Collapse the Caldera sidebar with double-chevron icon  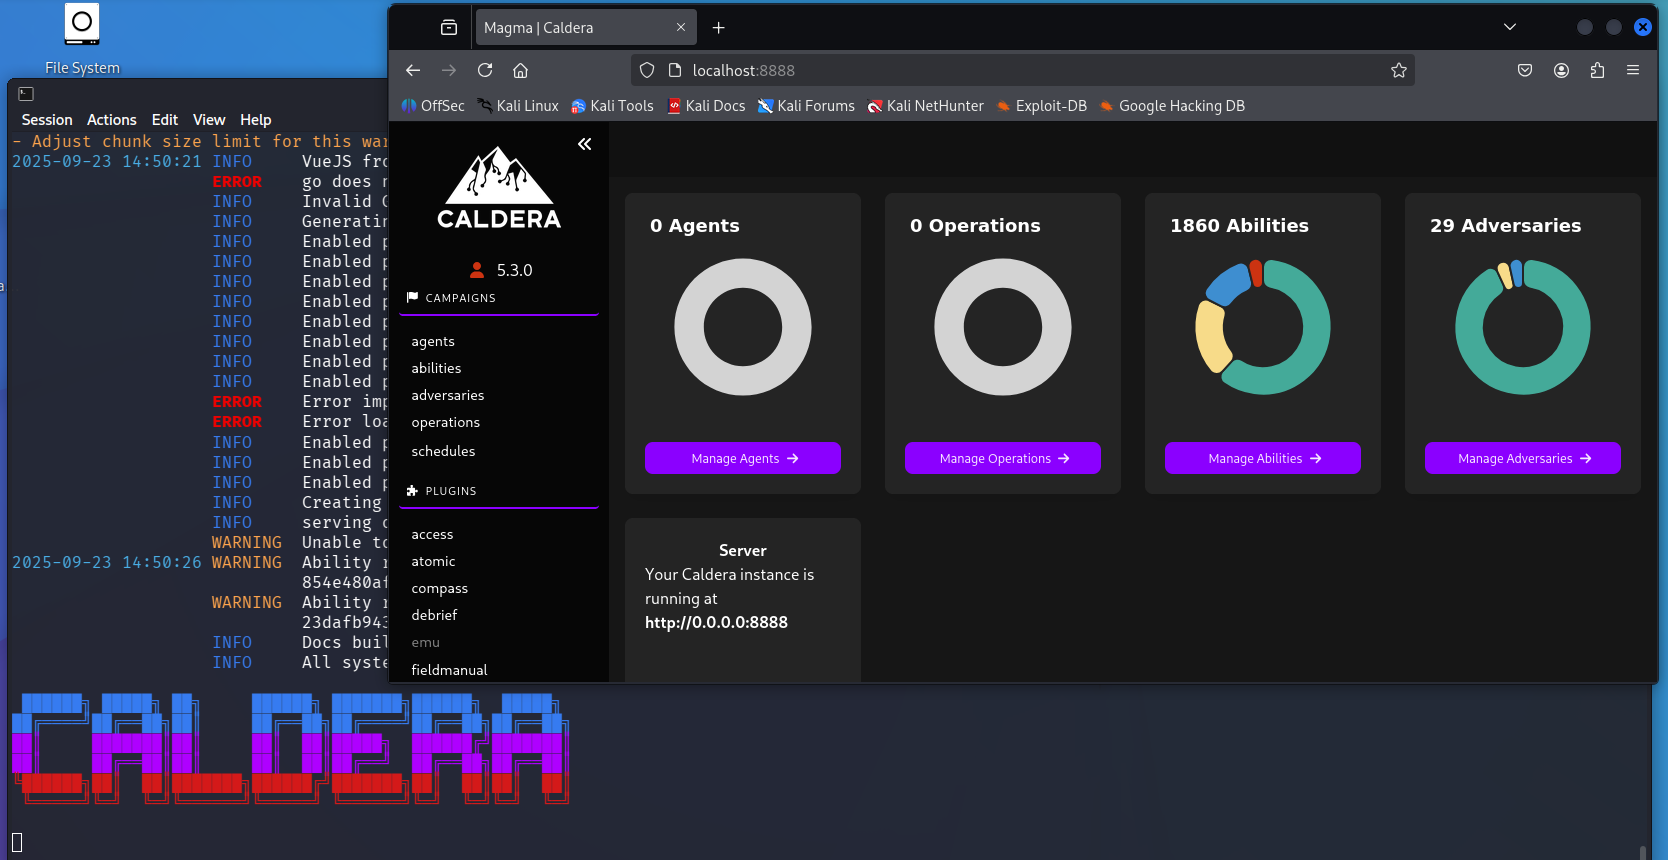coord(584,144)
